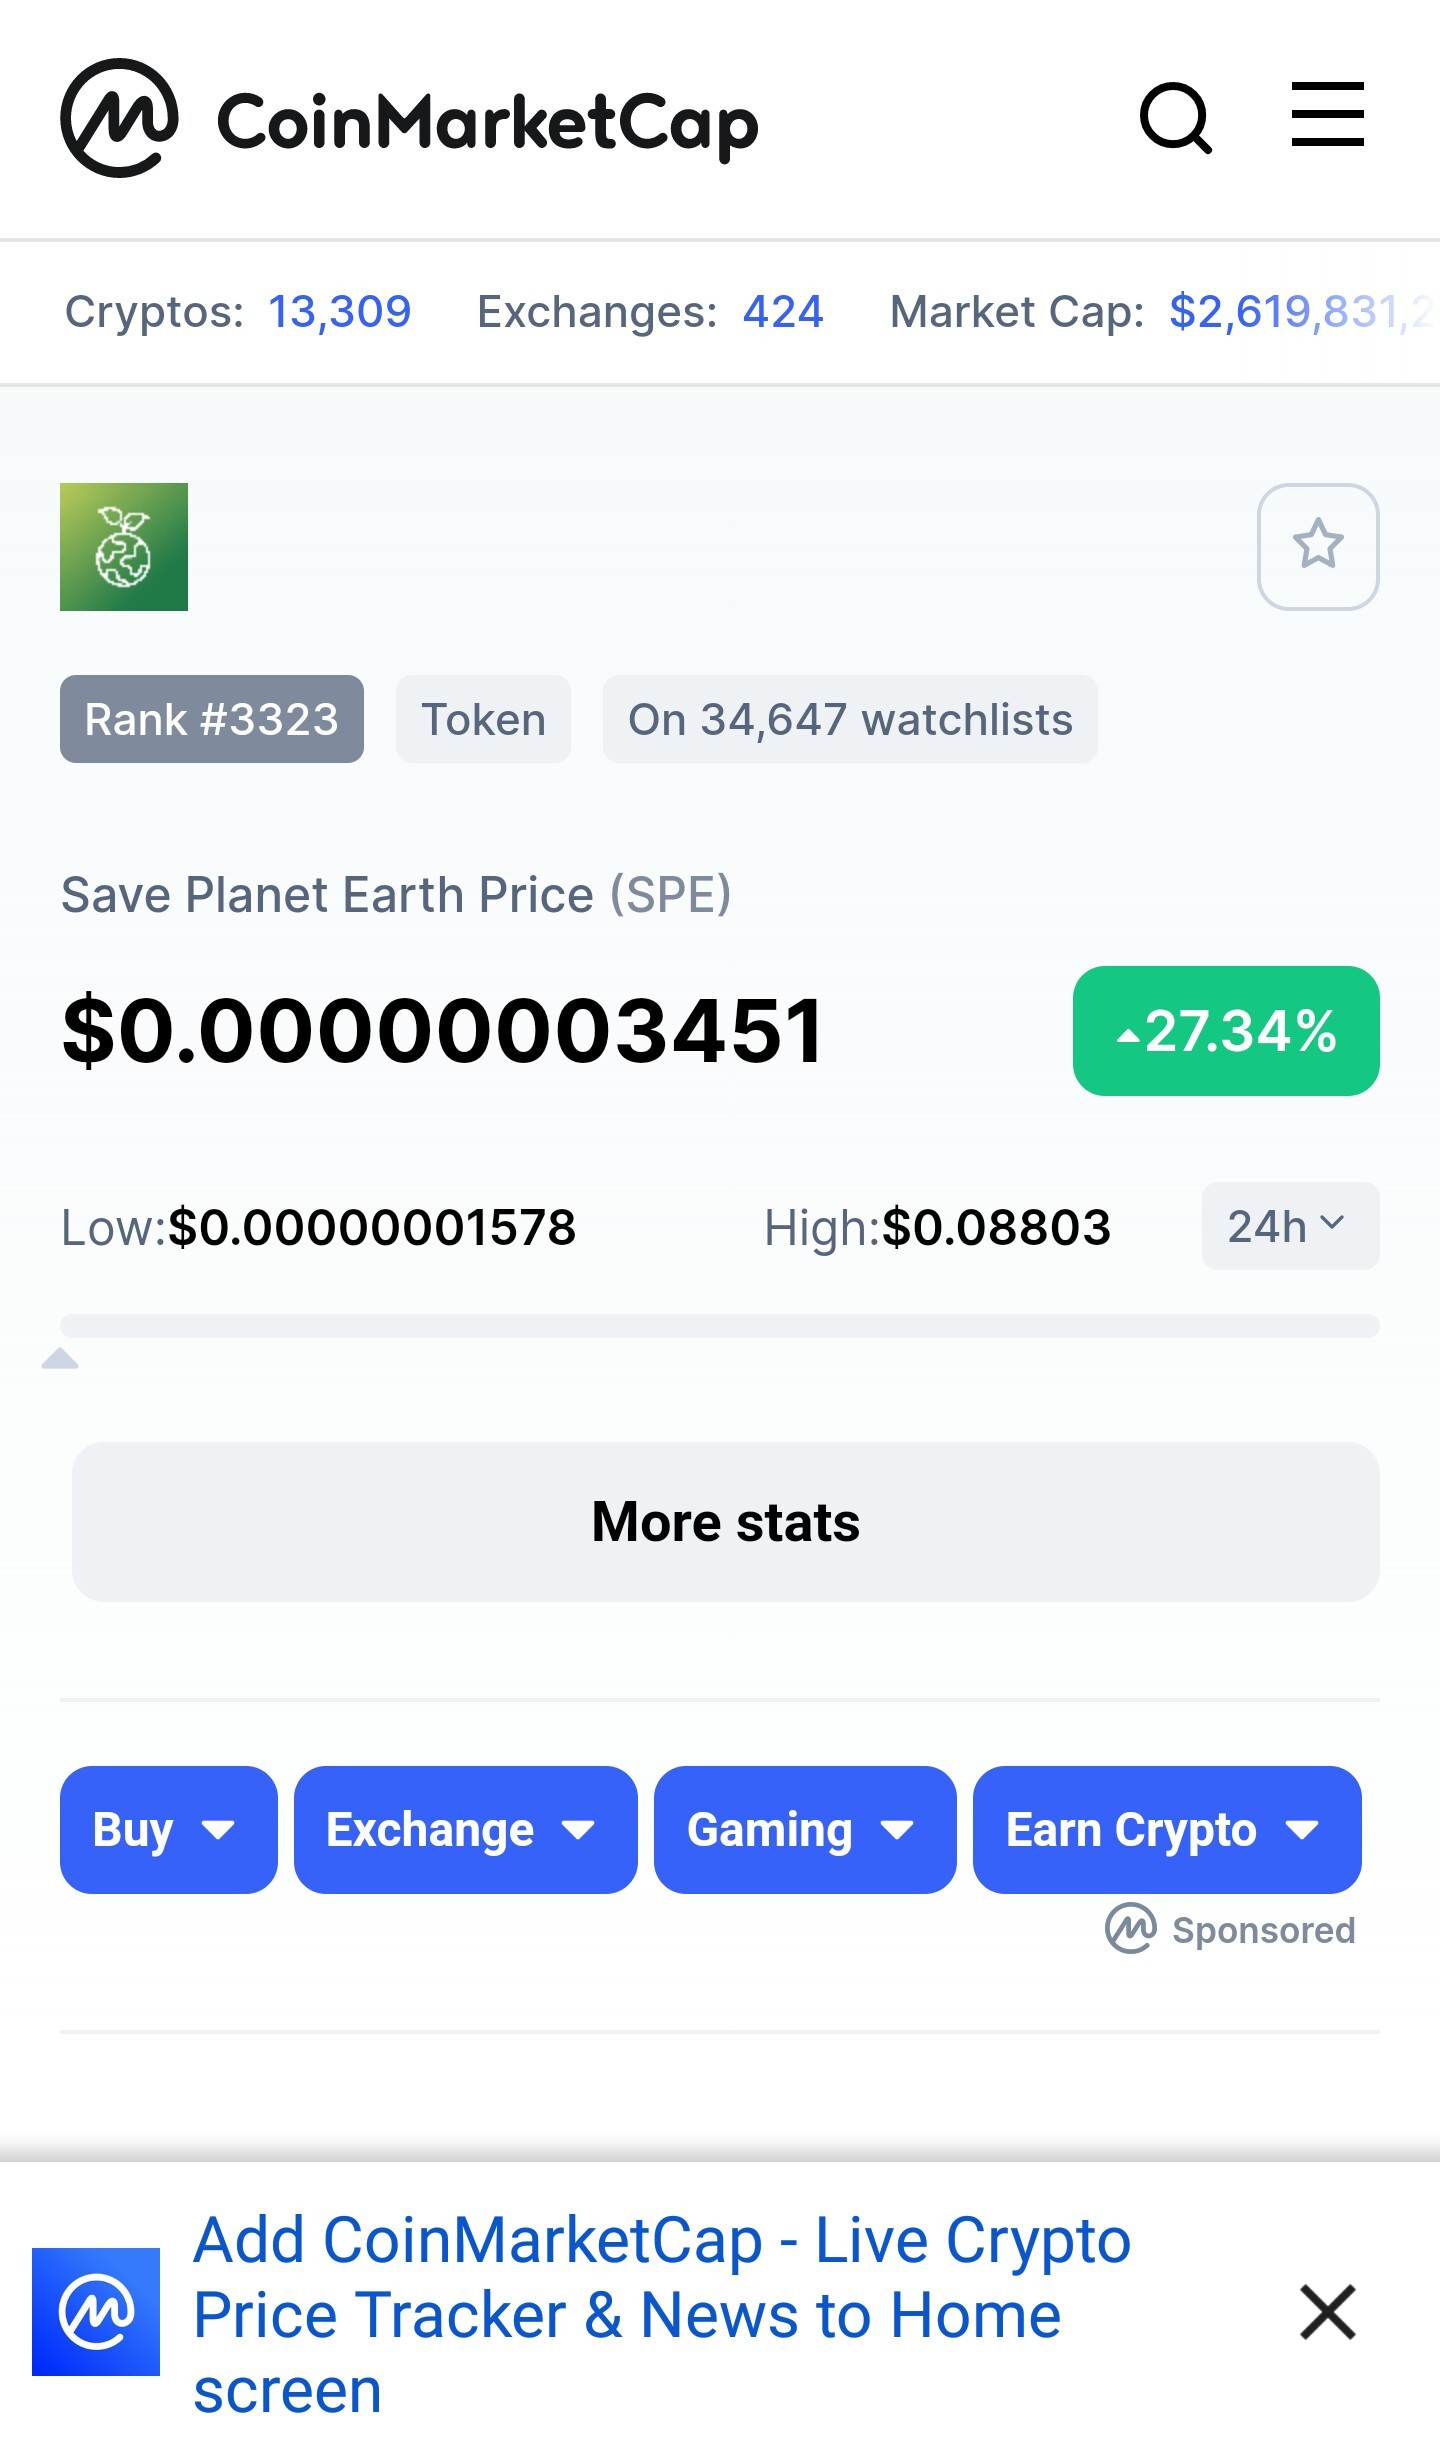This screenshot has width=1440, height=2462.
Task: Open the hamburger navigation menu
Action: pyautogui.click(x=1327, y=115)
